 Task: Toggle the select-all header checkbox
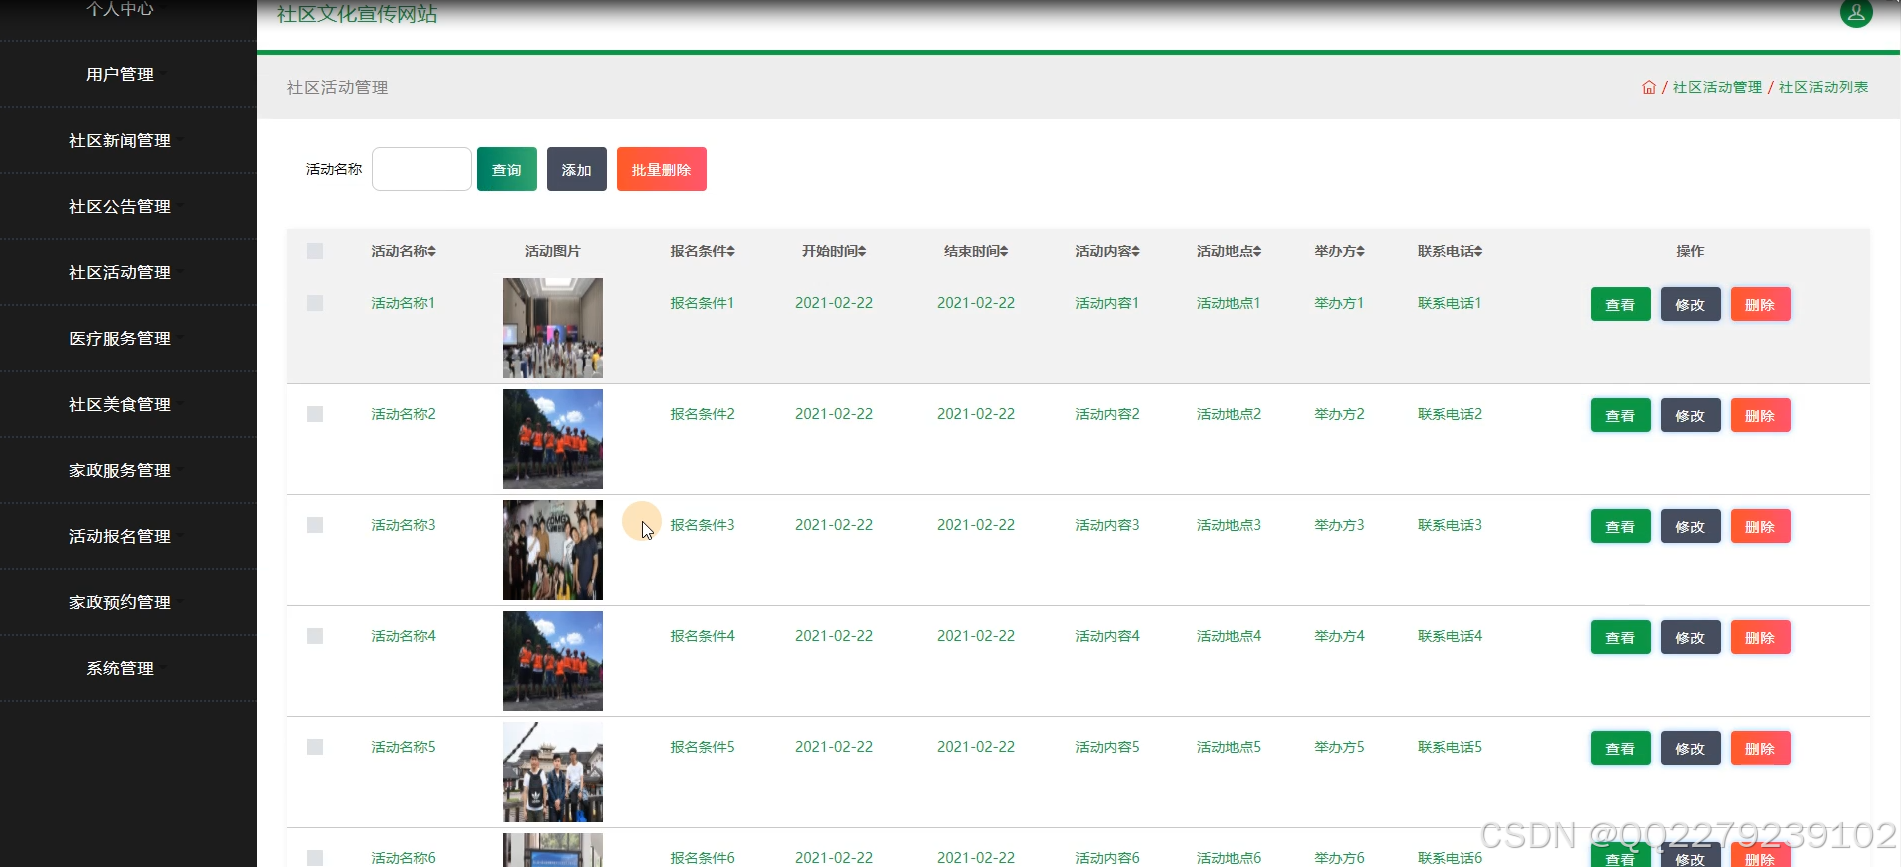coord(315,251)
